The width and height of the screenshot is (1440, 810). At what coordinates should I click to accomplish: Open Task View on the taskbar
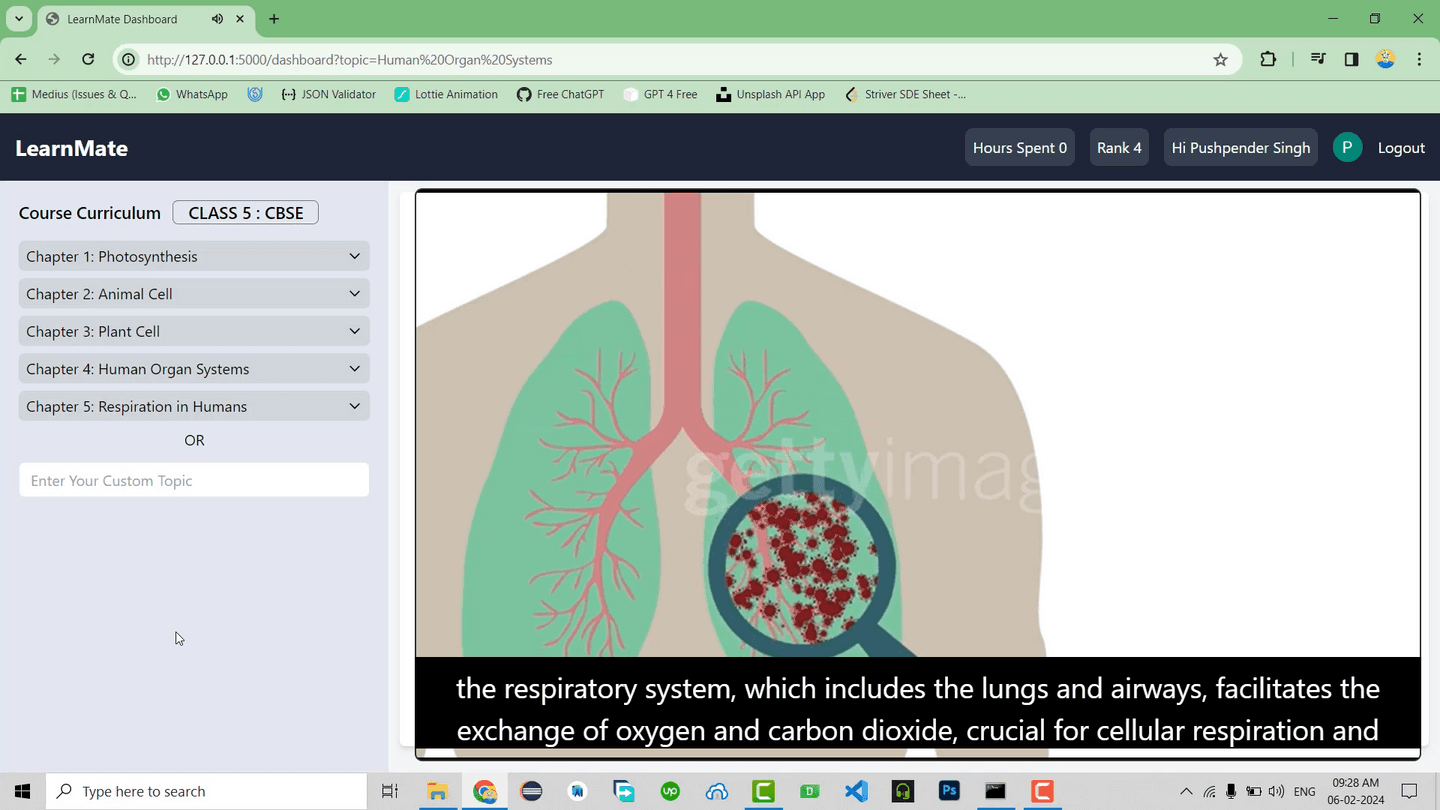coord(390,791)
